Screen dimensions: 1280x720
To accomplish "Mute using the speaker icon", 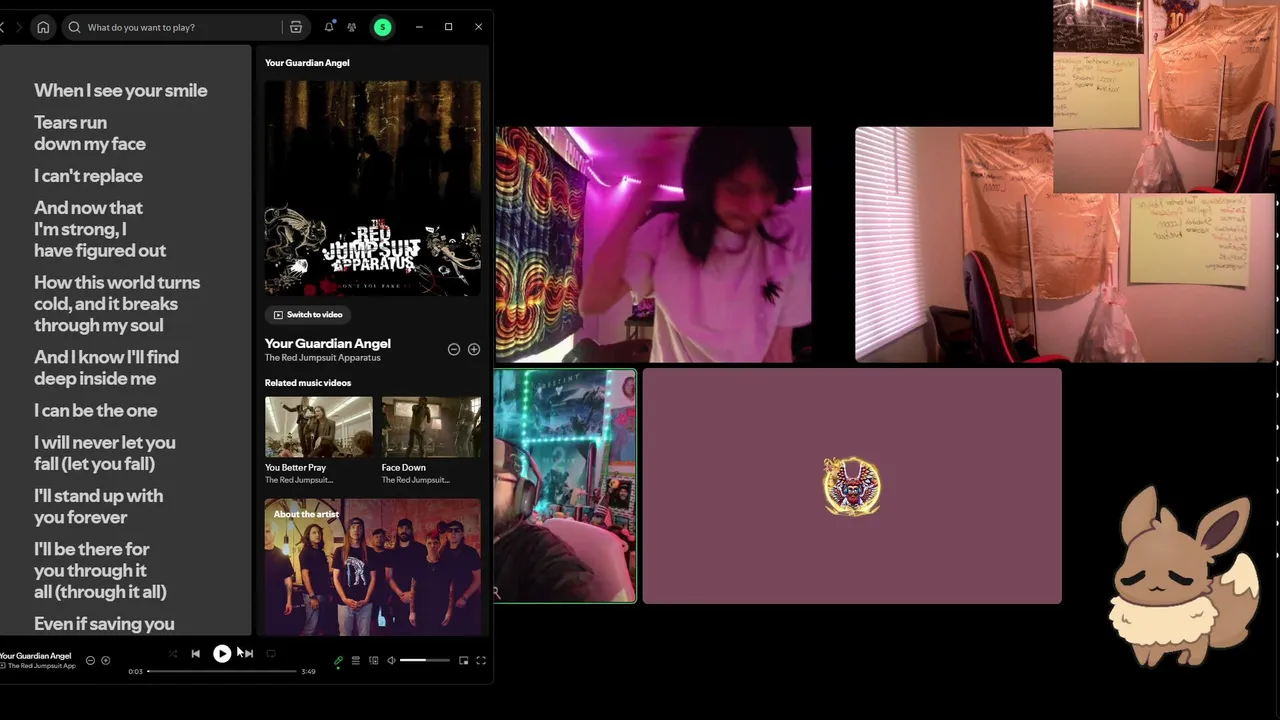I will tap(391, 660).
